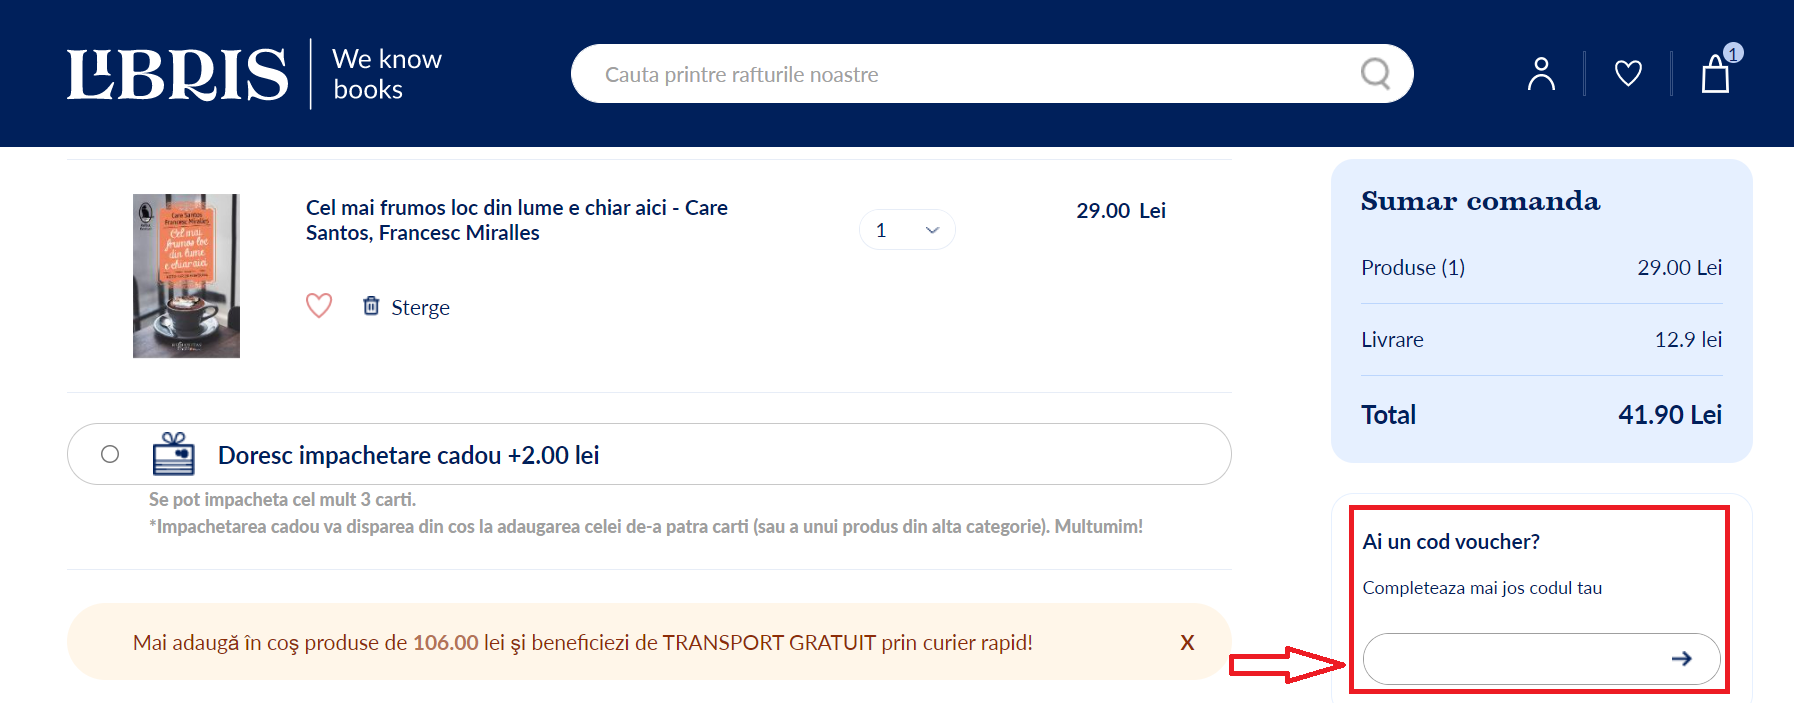Click the voucher code input field
Image resolution: width=1794 pixels, height=703 pixels.
click(x=1510, y=658)
